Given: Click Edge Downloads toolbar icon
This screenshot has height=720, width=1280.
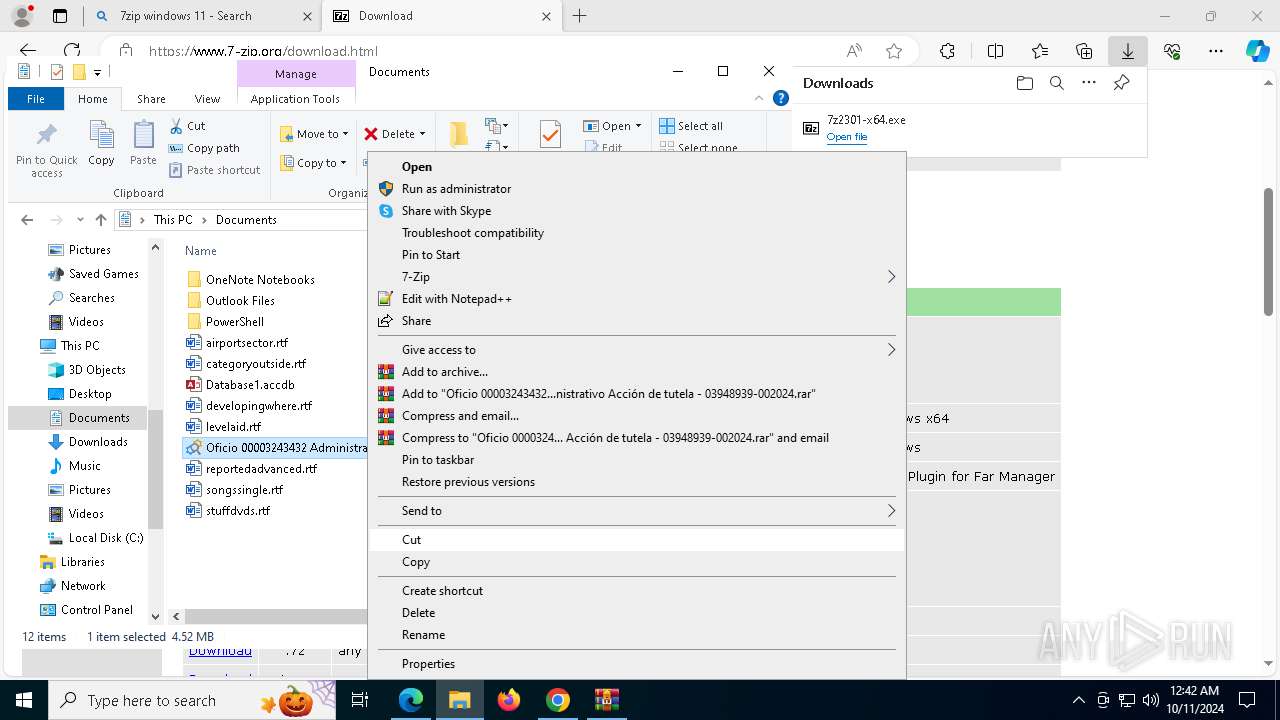Looking at the screenshot, I should point(1127,51).
